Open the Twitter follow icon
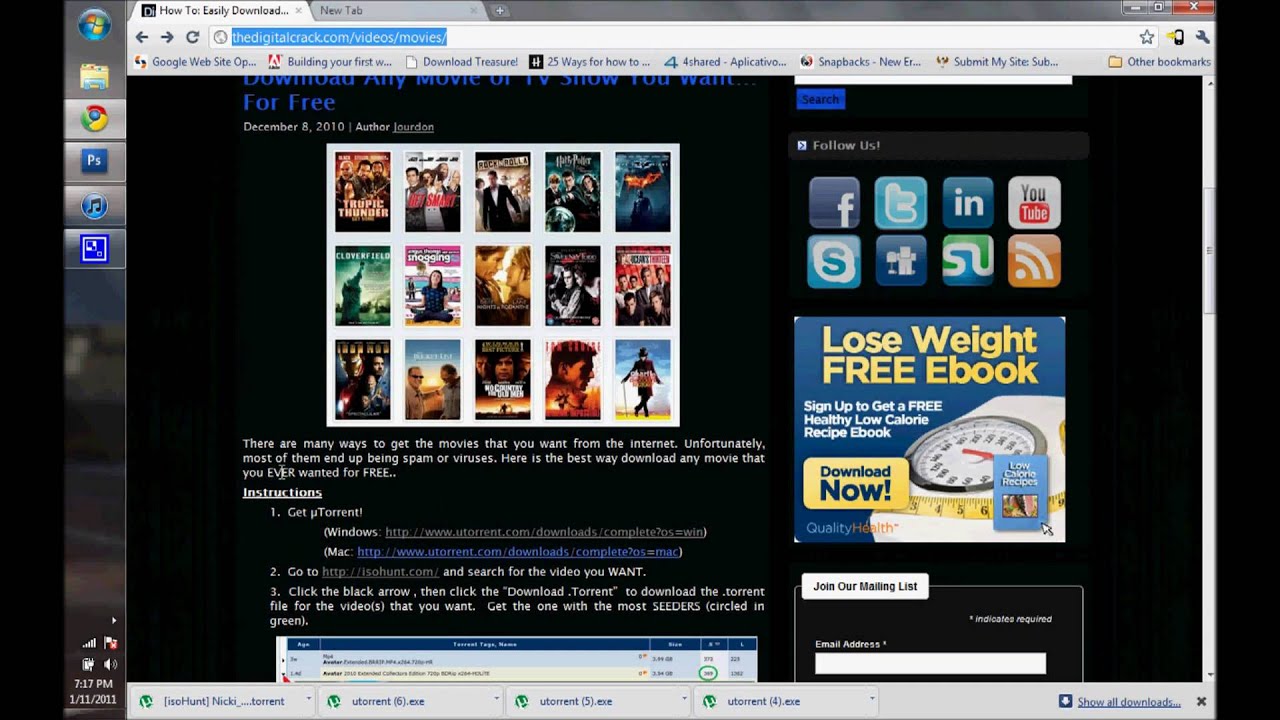The image size is (1280, 720). [x=901, y=203]
